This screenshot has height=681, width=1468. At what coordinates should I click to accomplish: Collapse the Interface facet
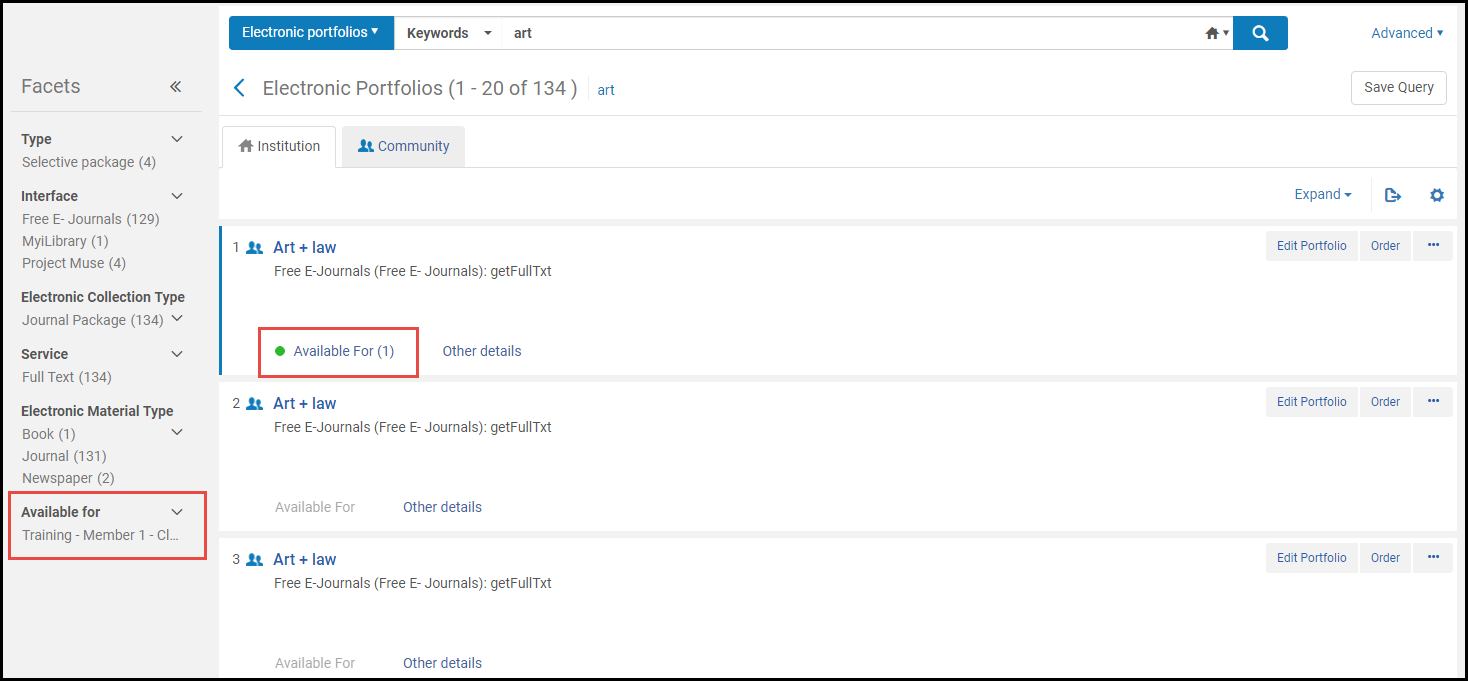[177, 196]
